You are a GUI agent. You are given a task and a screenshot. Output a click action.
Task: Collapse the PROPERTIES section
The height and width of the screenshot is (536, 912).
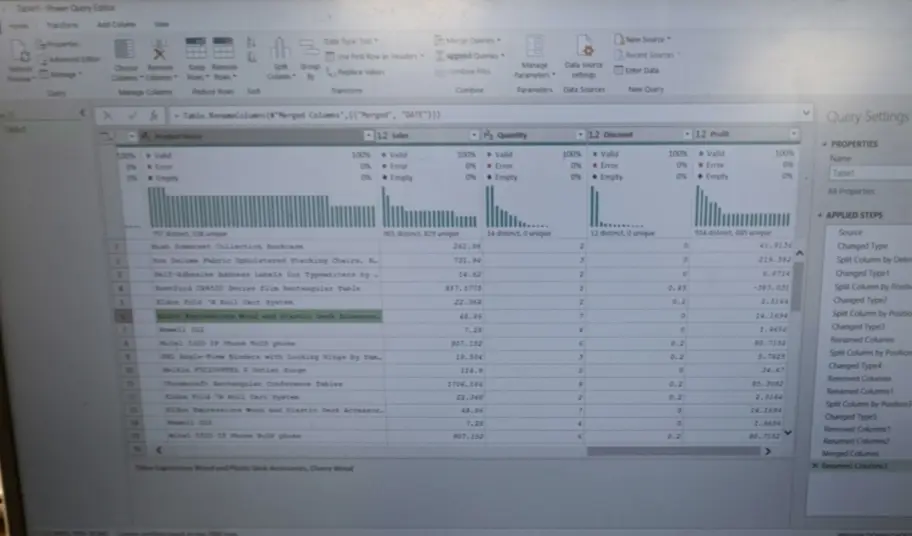pyautogui.click(x=824, y=144)
